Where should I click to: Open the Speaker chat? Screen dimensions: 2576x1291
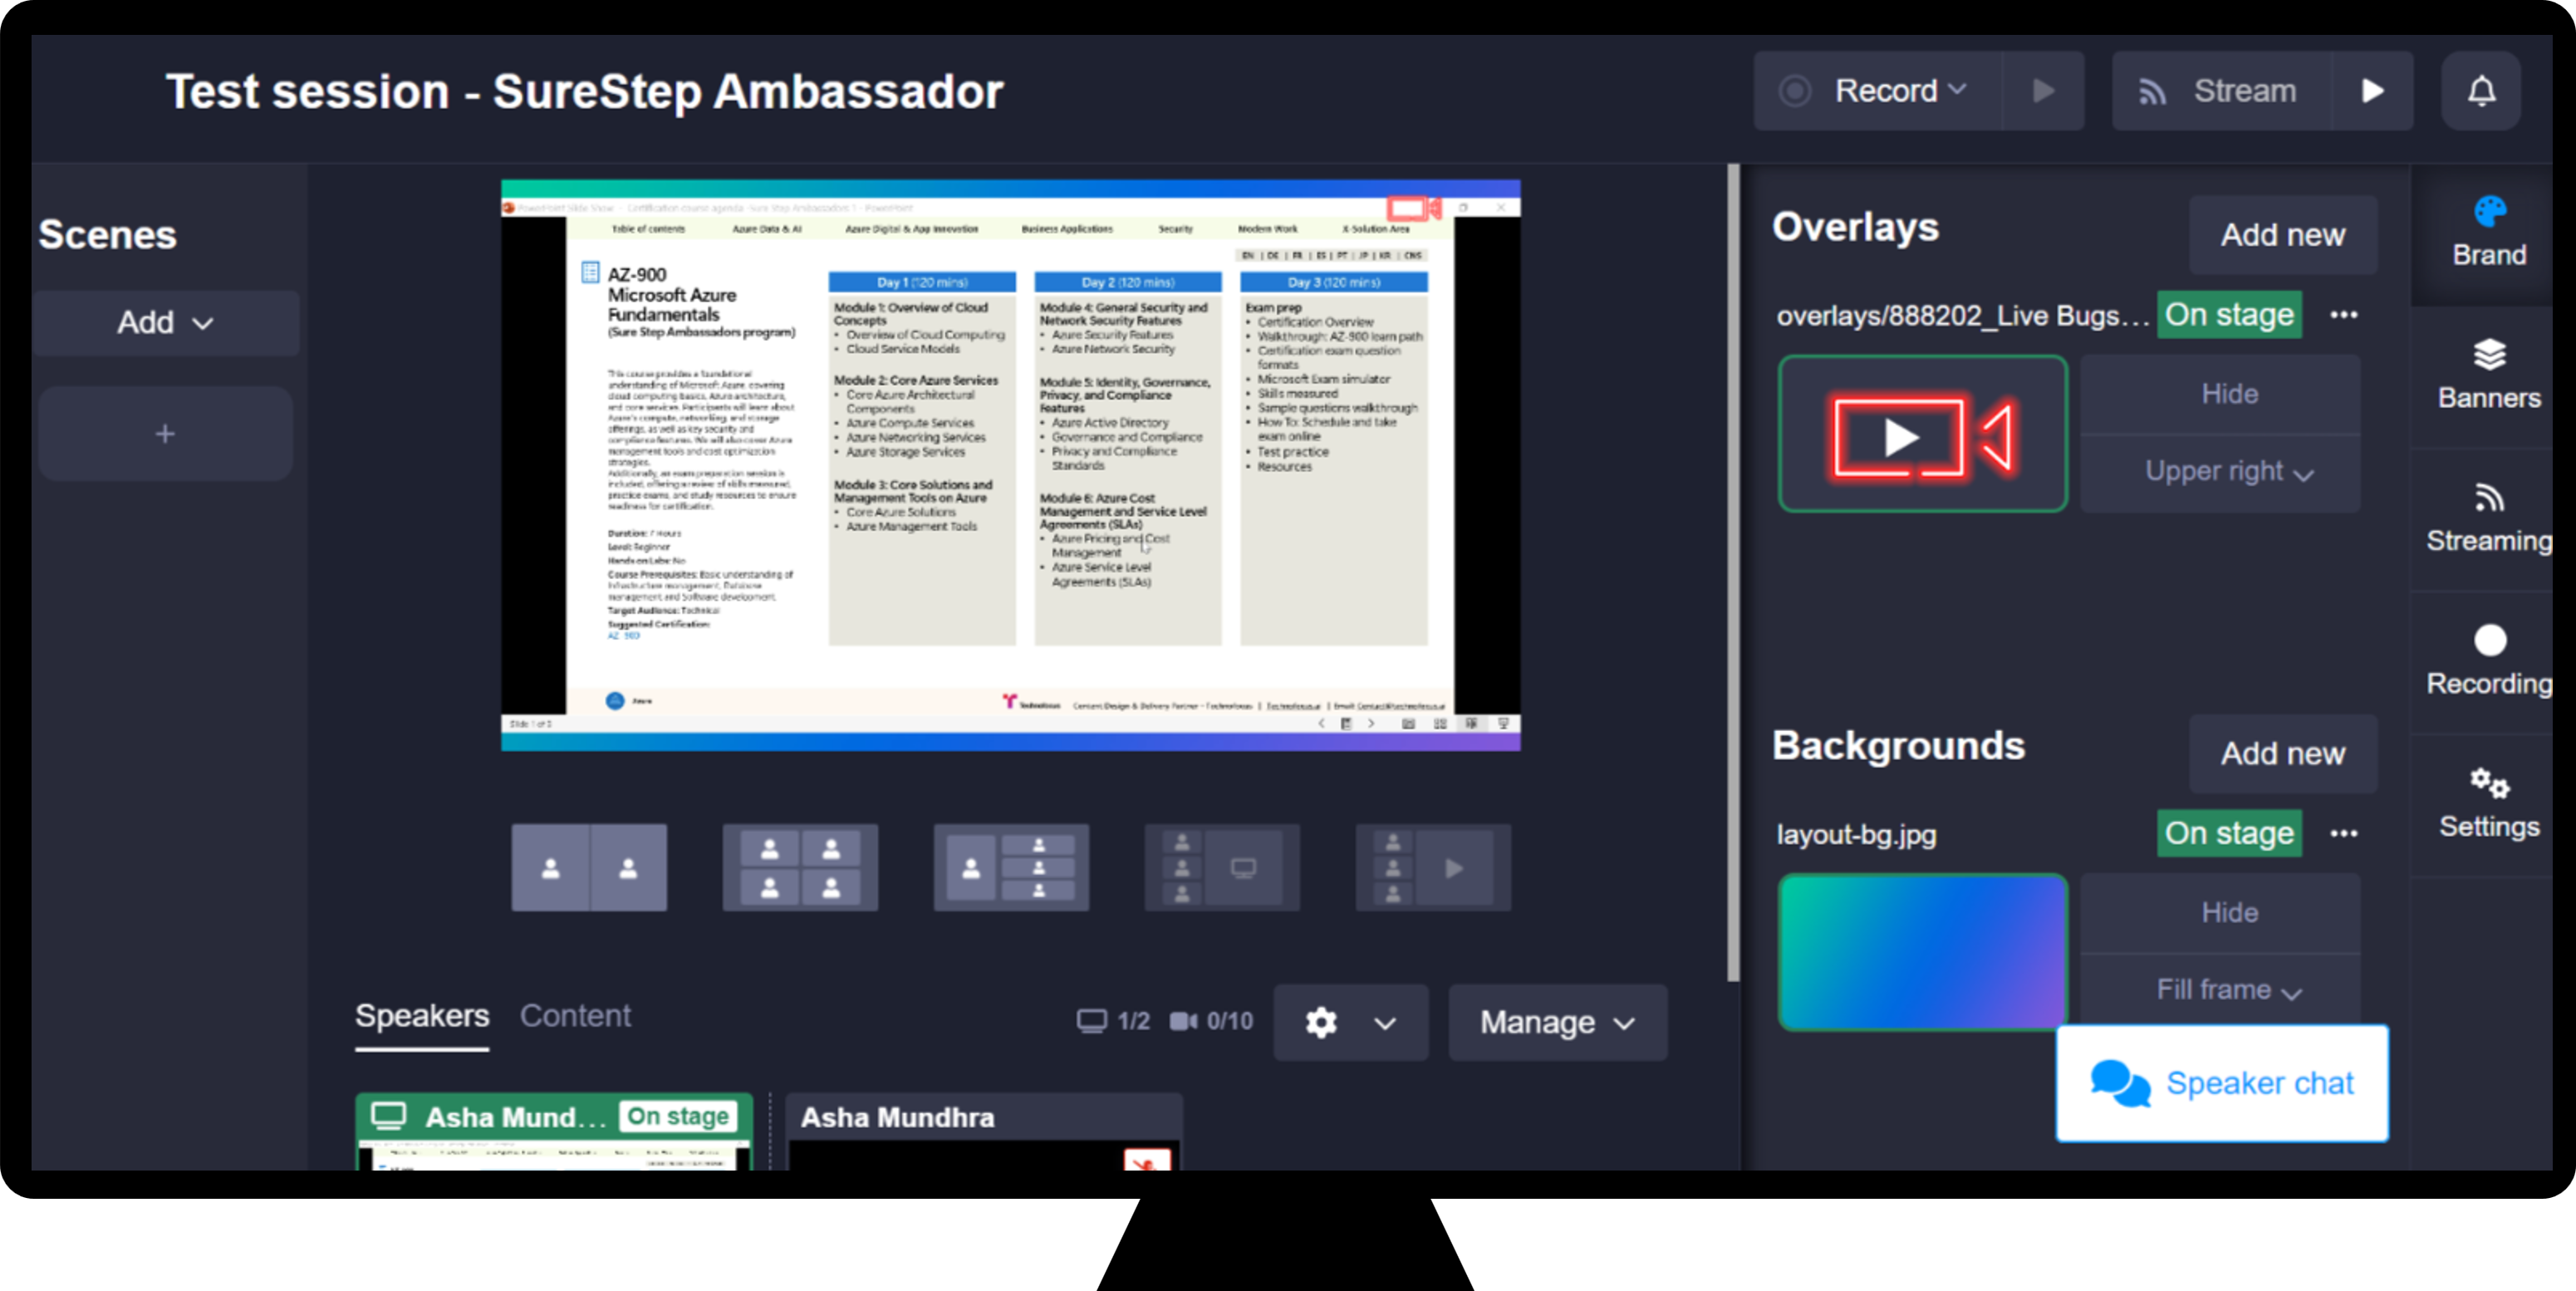[2222, 1083]
